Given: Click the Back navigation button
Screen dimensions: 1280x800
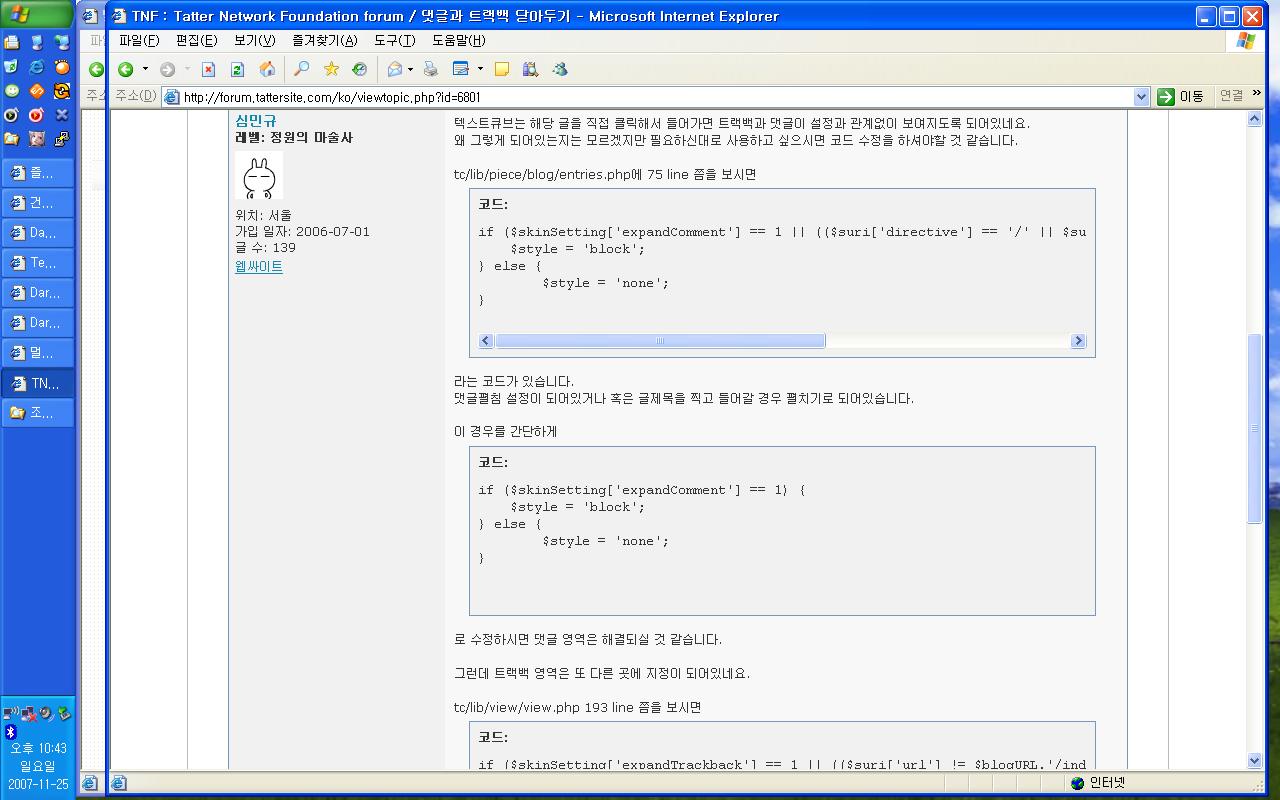Looking at the screenshot, I should tap(126, 69).
